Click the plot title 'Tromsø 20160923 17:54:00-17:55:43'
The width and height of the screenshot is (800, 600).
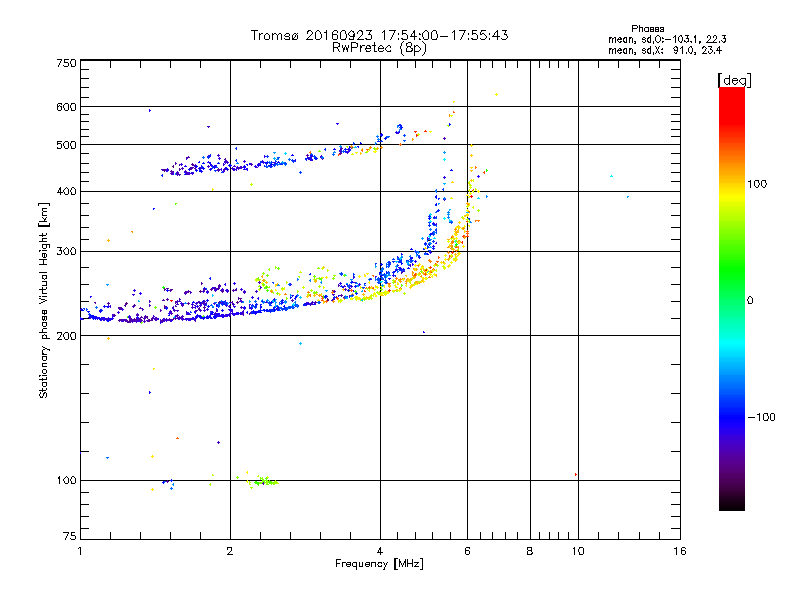(379, 35)
